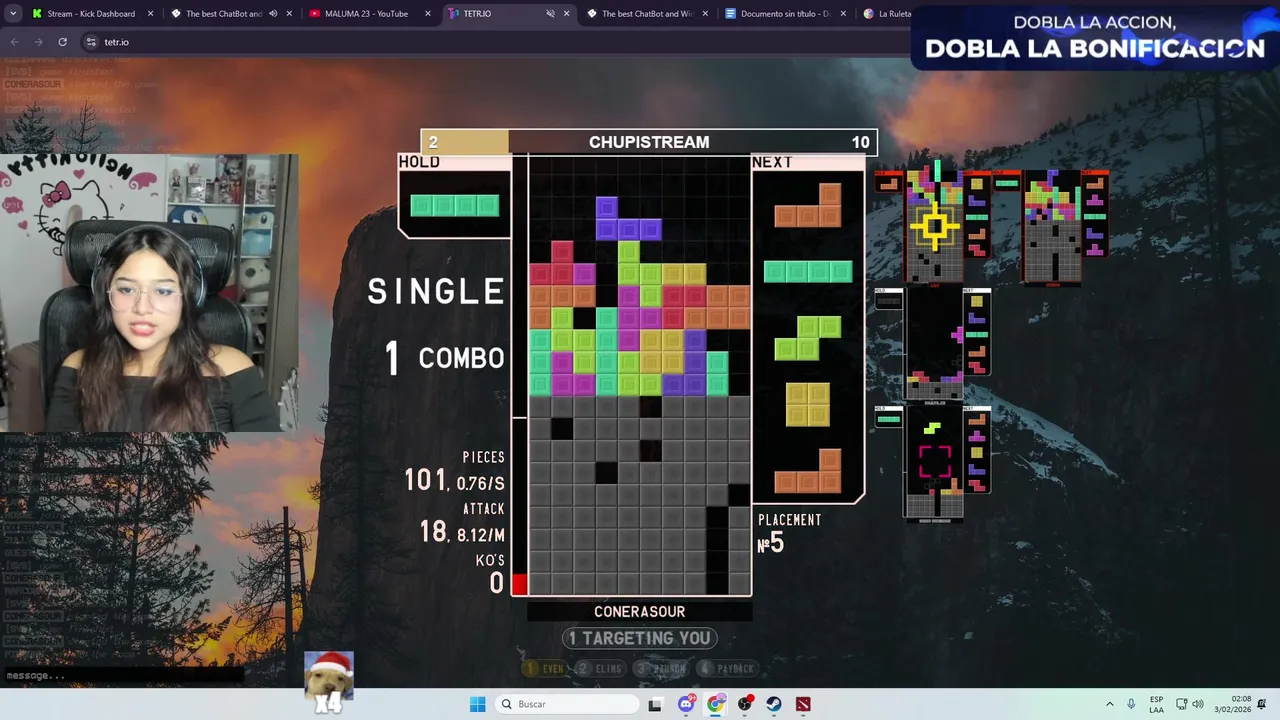
Task: Click the PLACEMENT №5 indicator
Action: 790,534
